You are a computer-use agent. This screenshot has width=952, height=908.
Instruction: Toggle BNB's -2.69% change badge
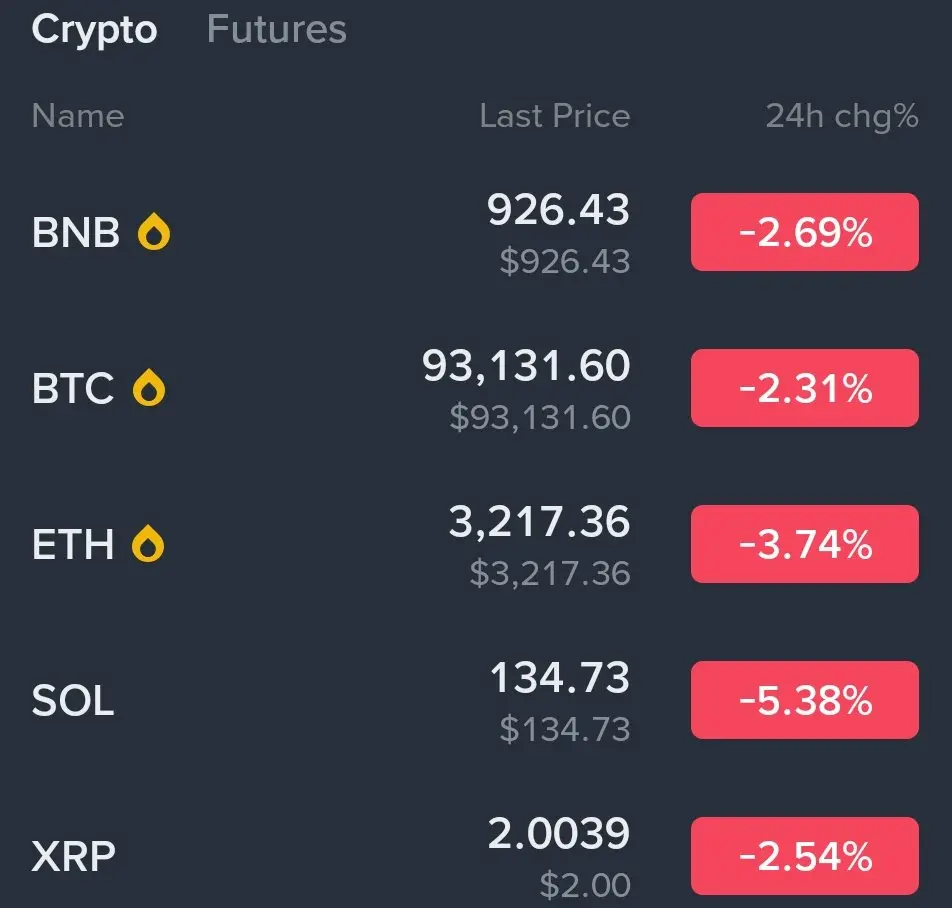click(804, 233)
